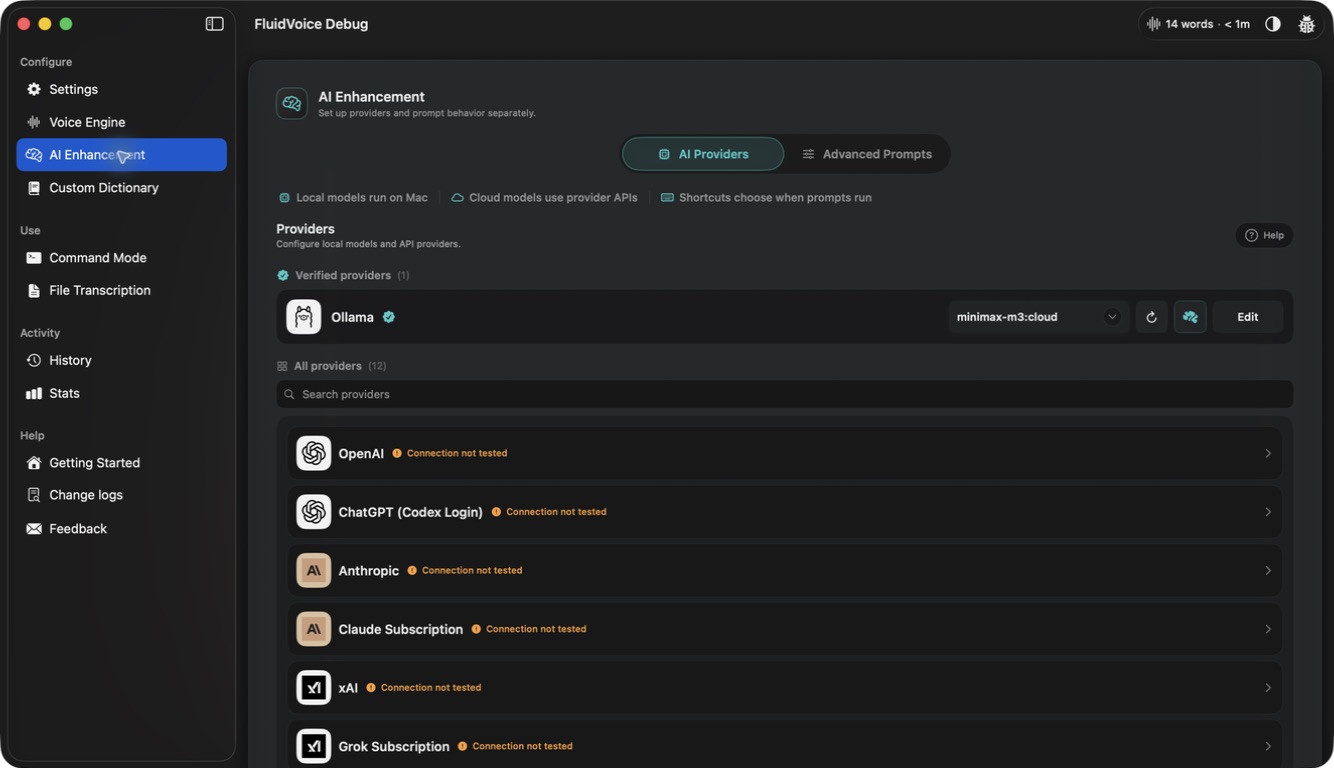The height and width of the screenshot is (768, 1334).
Task: Click the brain icon button for Ollama
Action: coord(1190,317)
